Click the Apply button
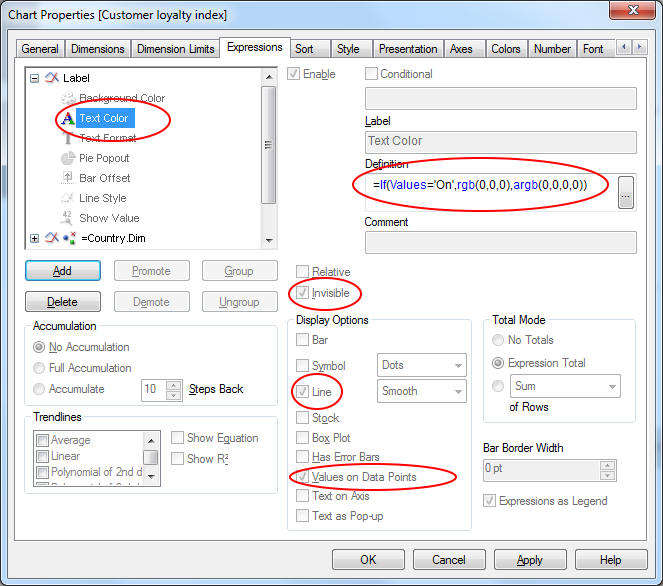 [x=530, y=559]
